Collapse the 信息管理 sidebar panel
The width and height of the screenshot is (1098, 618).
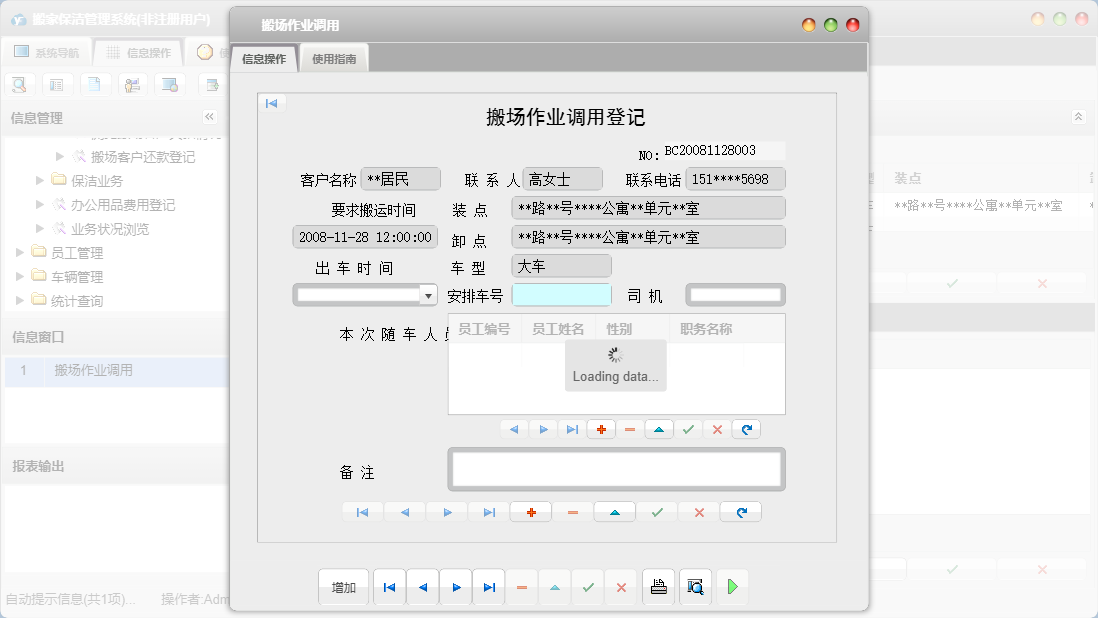(209, 117)
